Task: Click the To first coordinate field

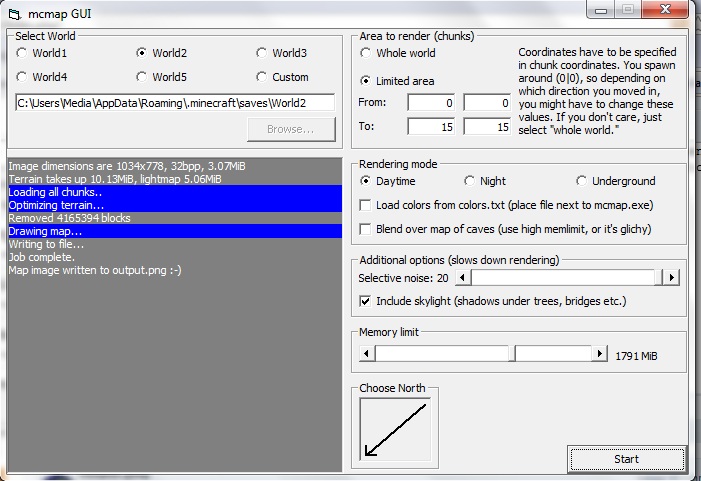Action: 431,127
